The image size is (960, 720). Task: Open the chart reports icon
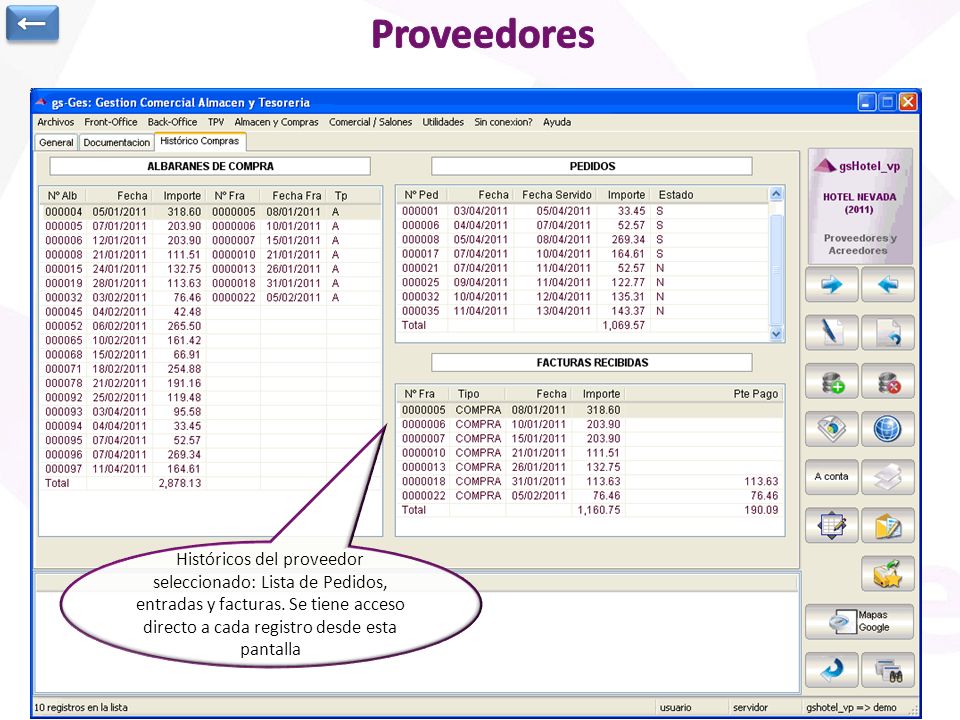[x=831, y=429]
